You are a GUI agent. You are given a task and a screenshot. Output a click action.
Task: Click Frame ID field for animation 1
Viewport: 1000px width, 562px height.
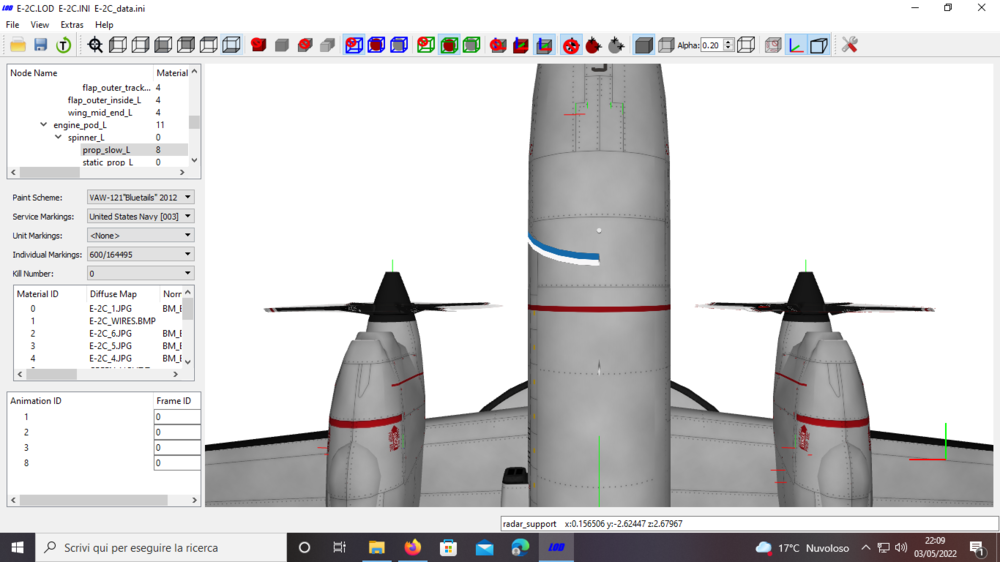pos(177,417)
